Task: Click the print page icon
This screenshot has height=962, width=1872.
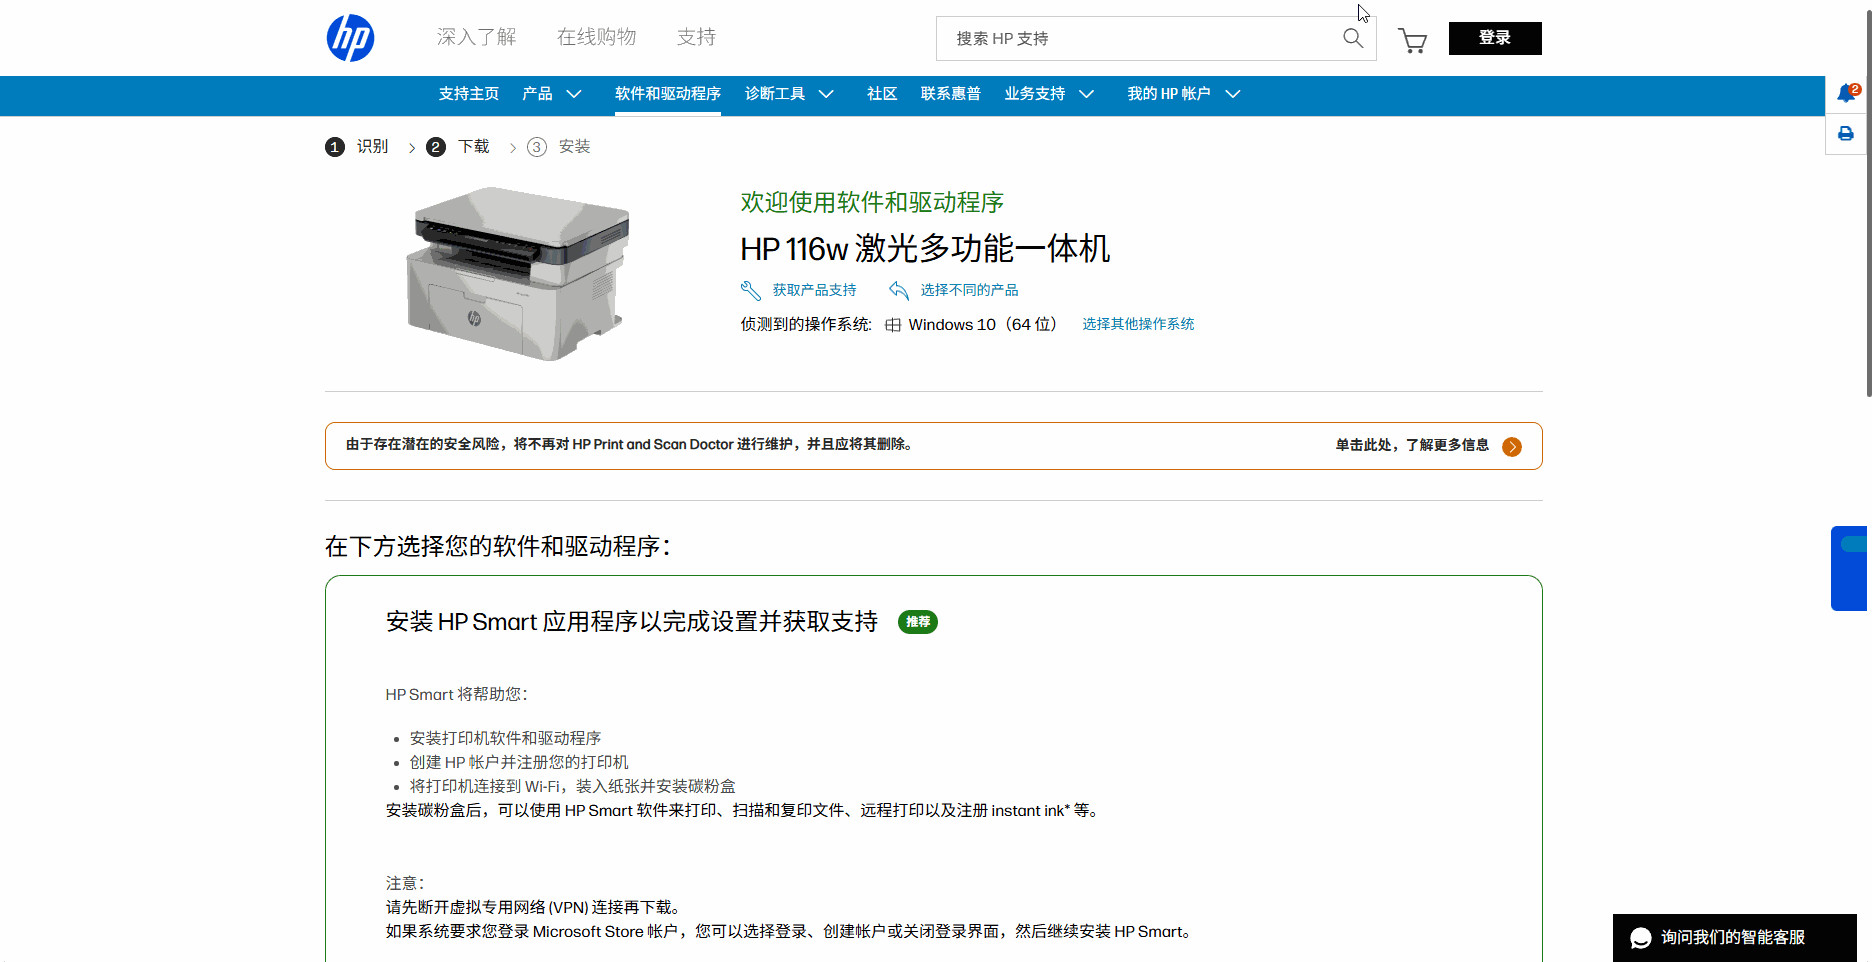Action: tap(1846, 134)
